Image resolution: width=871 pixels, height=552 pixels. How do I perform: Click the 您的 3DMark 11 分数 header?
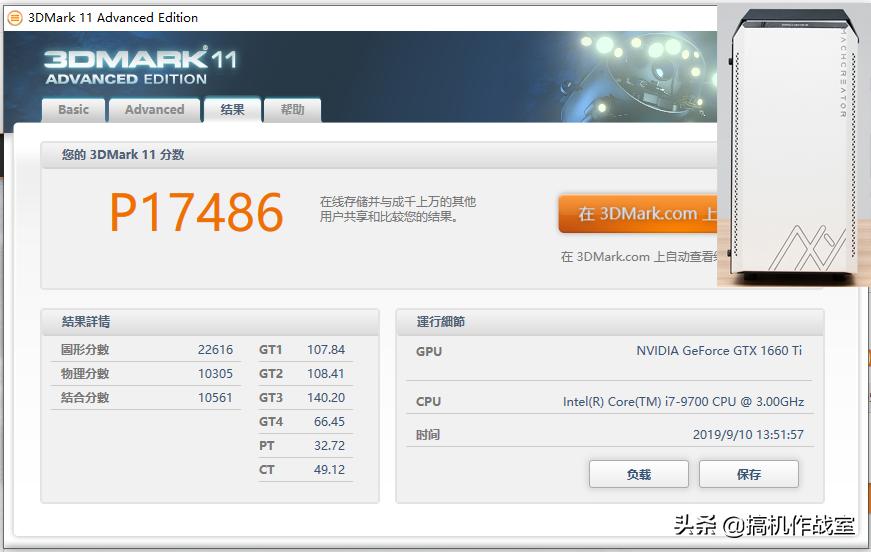coord(379,155)
